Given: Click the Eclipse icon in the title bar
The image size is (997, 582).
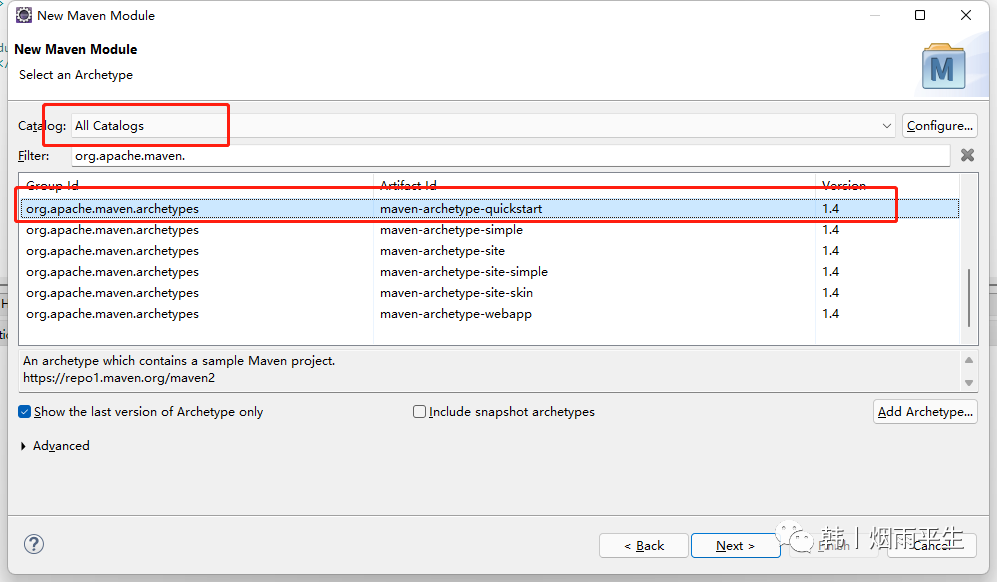Looking at the screenshot, I should tap(24, 15).
